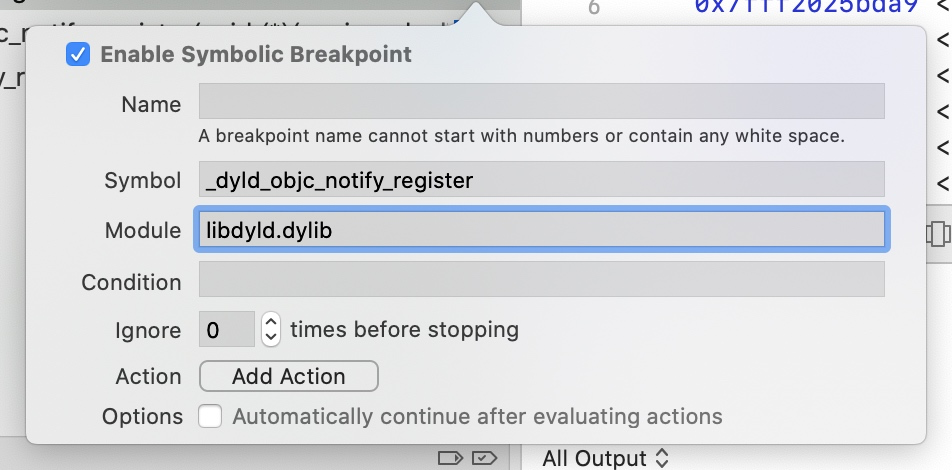Click the Options label
Image resolution: width=952 pixels, height=470 pixels.
(142, 416)
